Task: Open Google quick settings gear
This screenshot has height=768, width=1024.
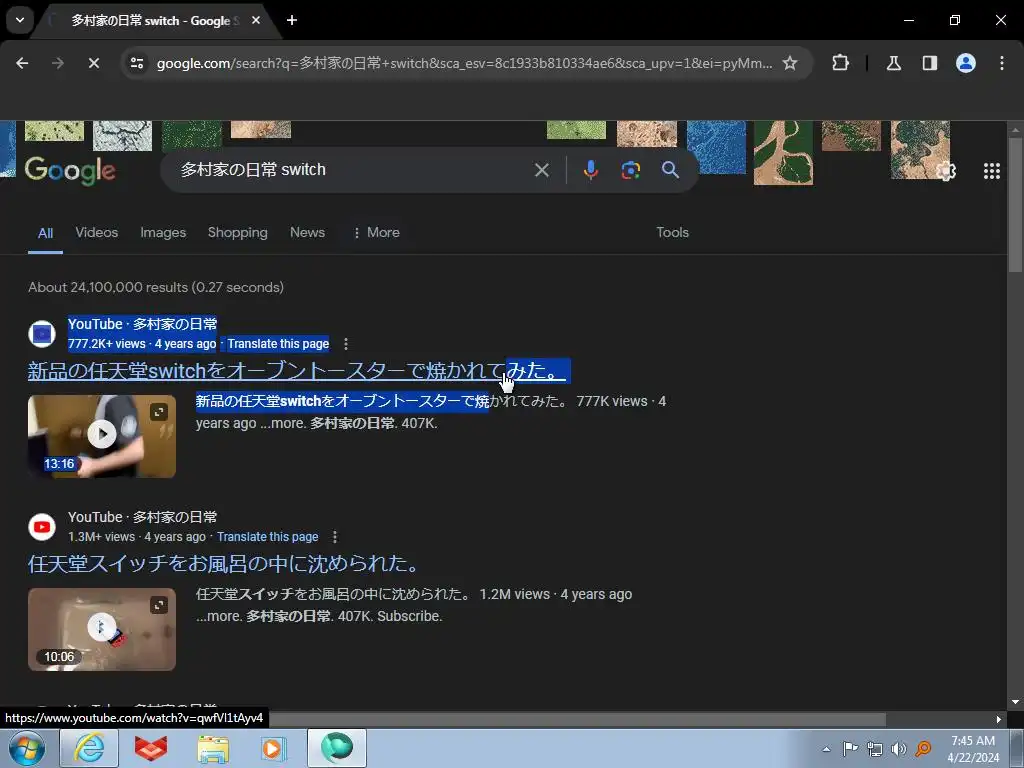Action: pos(946,171)
